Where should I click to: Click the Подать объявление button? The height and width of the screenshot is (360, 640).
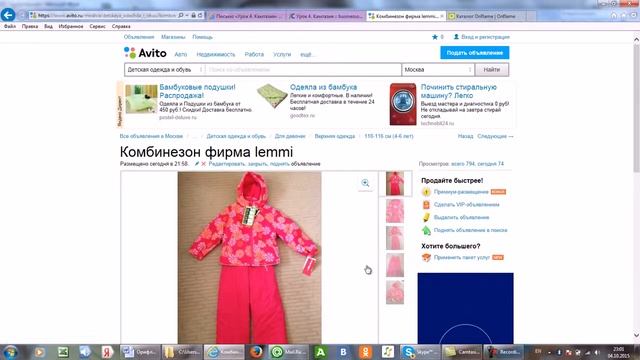[474, 53]
